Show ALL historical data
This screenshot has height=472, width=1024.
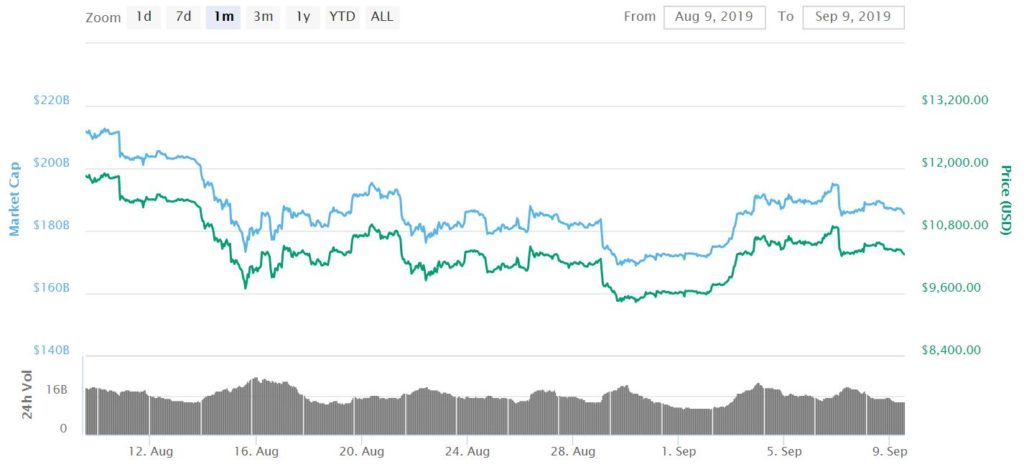382,17
